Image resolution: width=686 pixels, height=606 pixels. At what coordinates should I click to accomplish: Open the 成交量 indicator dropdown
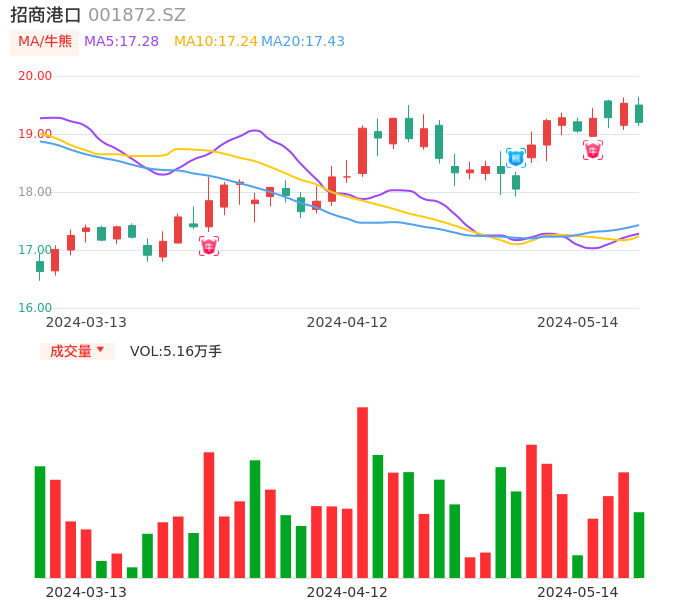coord(77,351)
